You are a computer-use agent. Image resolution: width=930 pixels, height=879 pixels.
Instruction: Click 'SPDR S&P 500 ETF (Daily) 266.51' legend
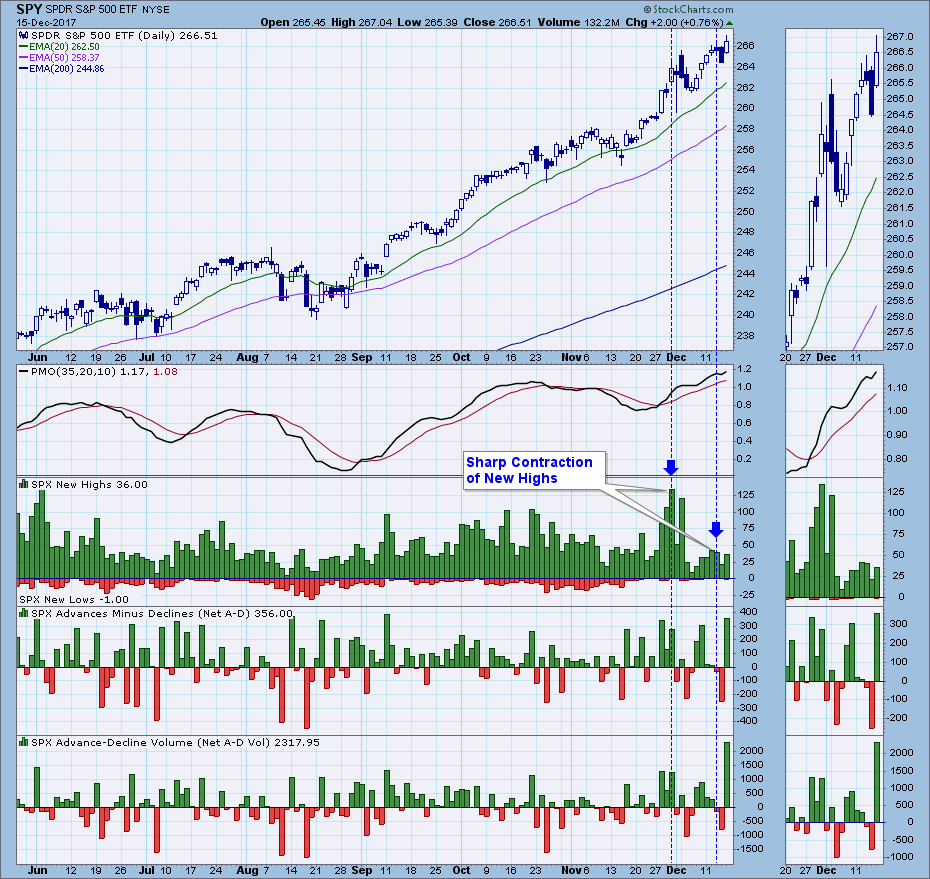coord(124,36)
